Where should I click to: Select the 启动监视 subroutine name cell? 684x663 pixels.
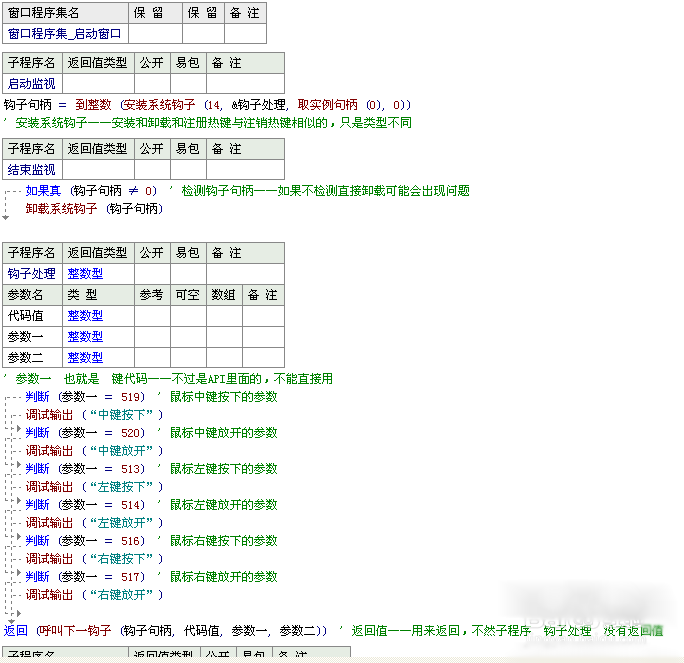tap(32, 84)
